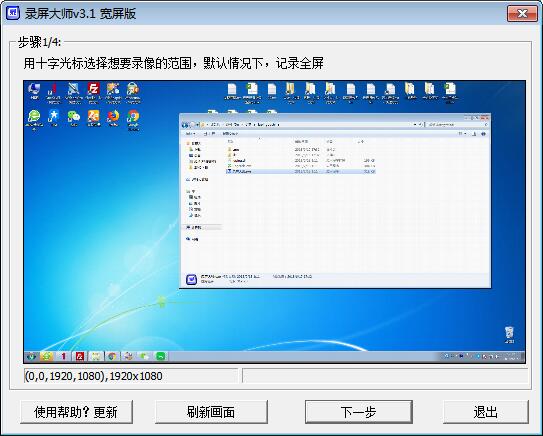Viewport: 543px width, 436px height.
Task: Click the 录屏大师 app icon in title bar
Action: (13, 13)
